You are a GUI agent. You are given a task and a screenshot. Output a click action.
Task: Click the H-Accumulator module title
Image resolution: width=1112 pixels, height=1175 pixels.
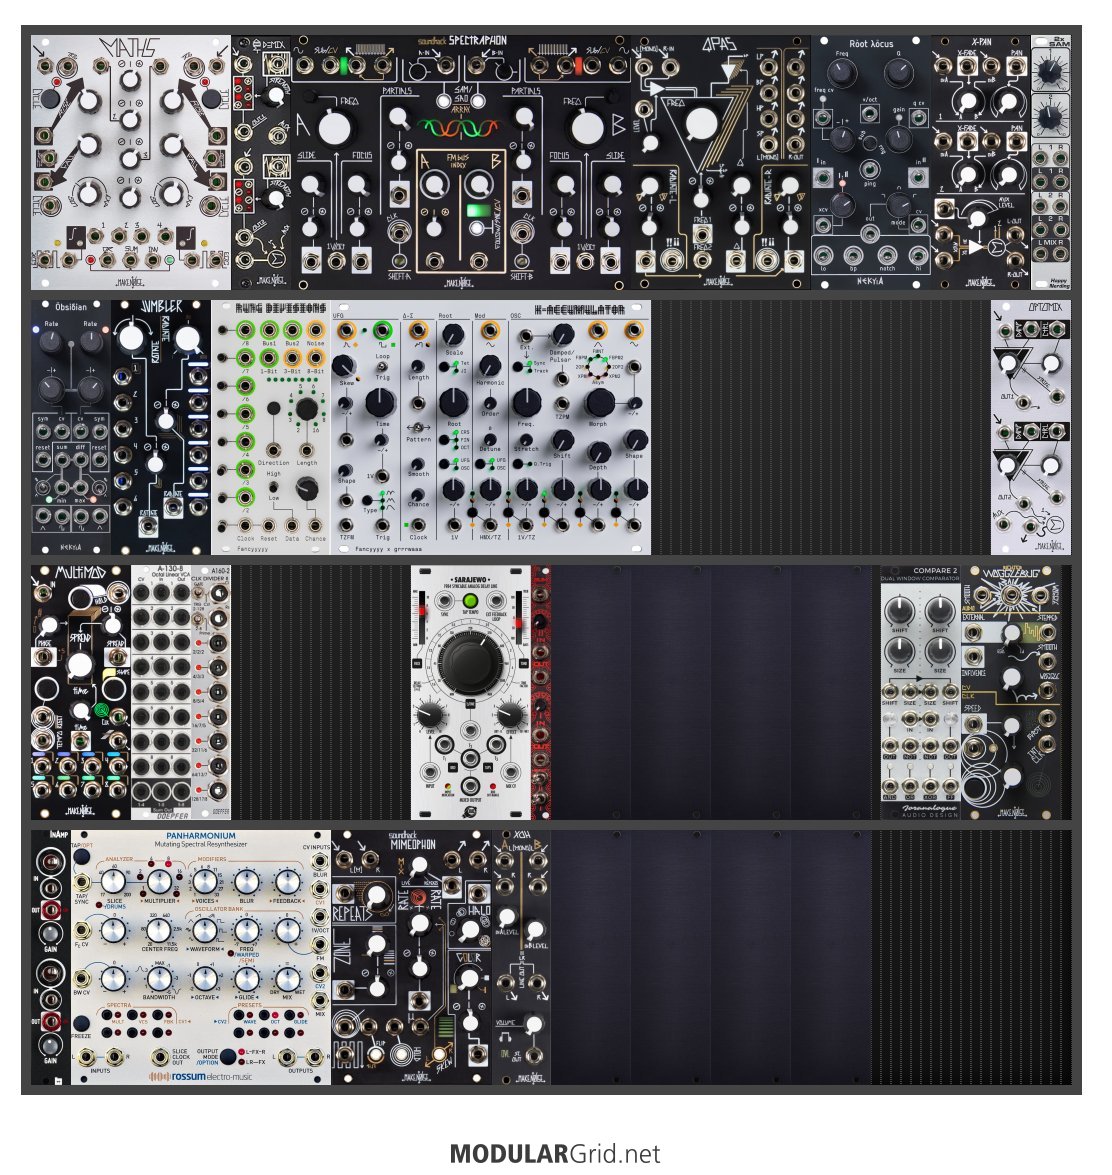tap(580, 309)
